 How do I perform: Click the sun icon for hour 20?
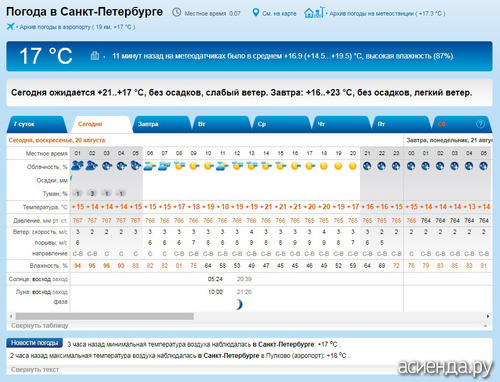353,166
